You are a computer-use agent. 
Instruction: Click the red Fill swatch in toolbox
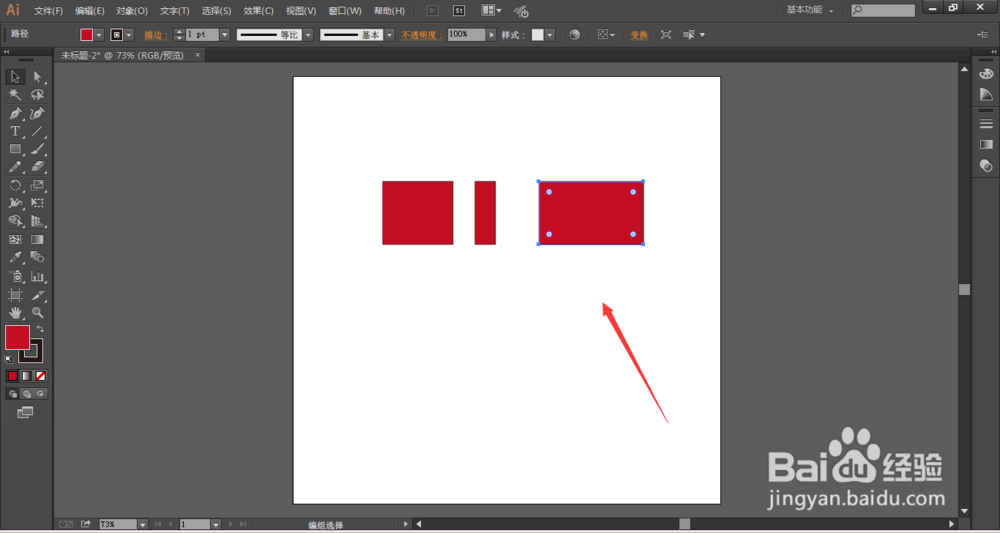coord(17,337)
